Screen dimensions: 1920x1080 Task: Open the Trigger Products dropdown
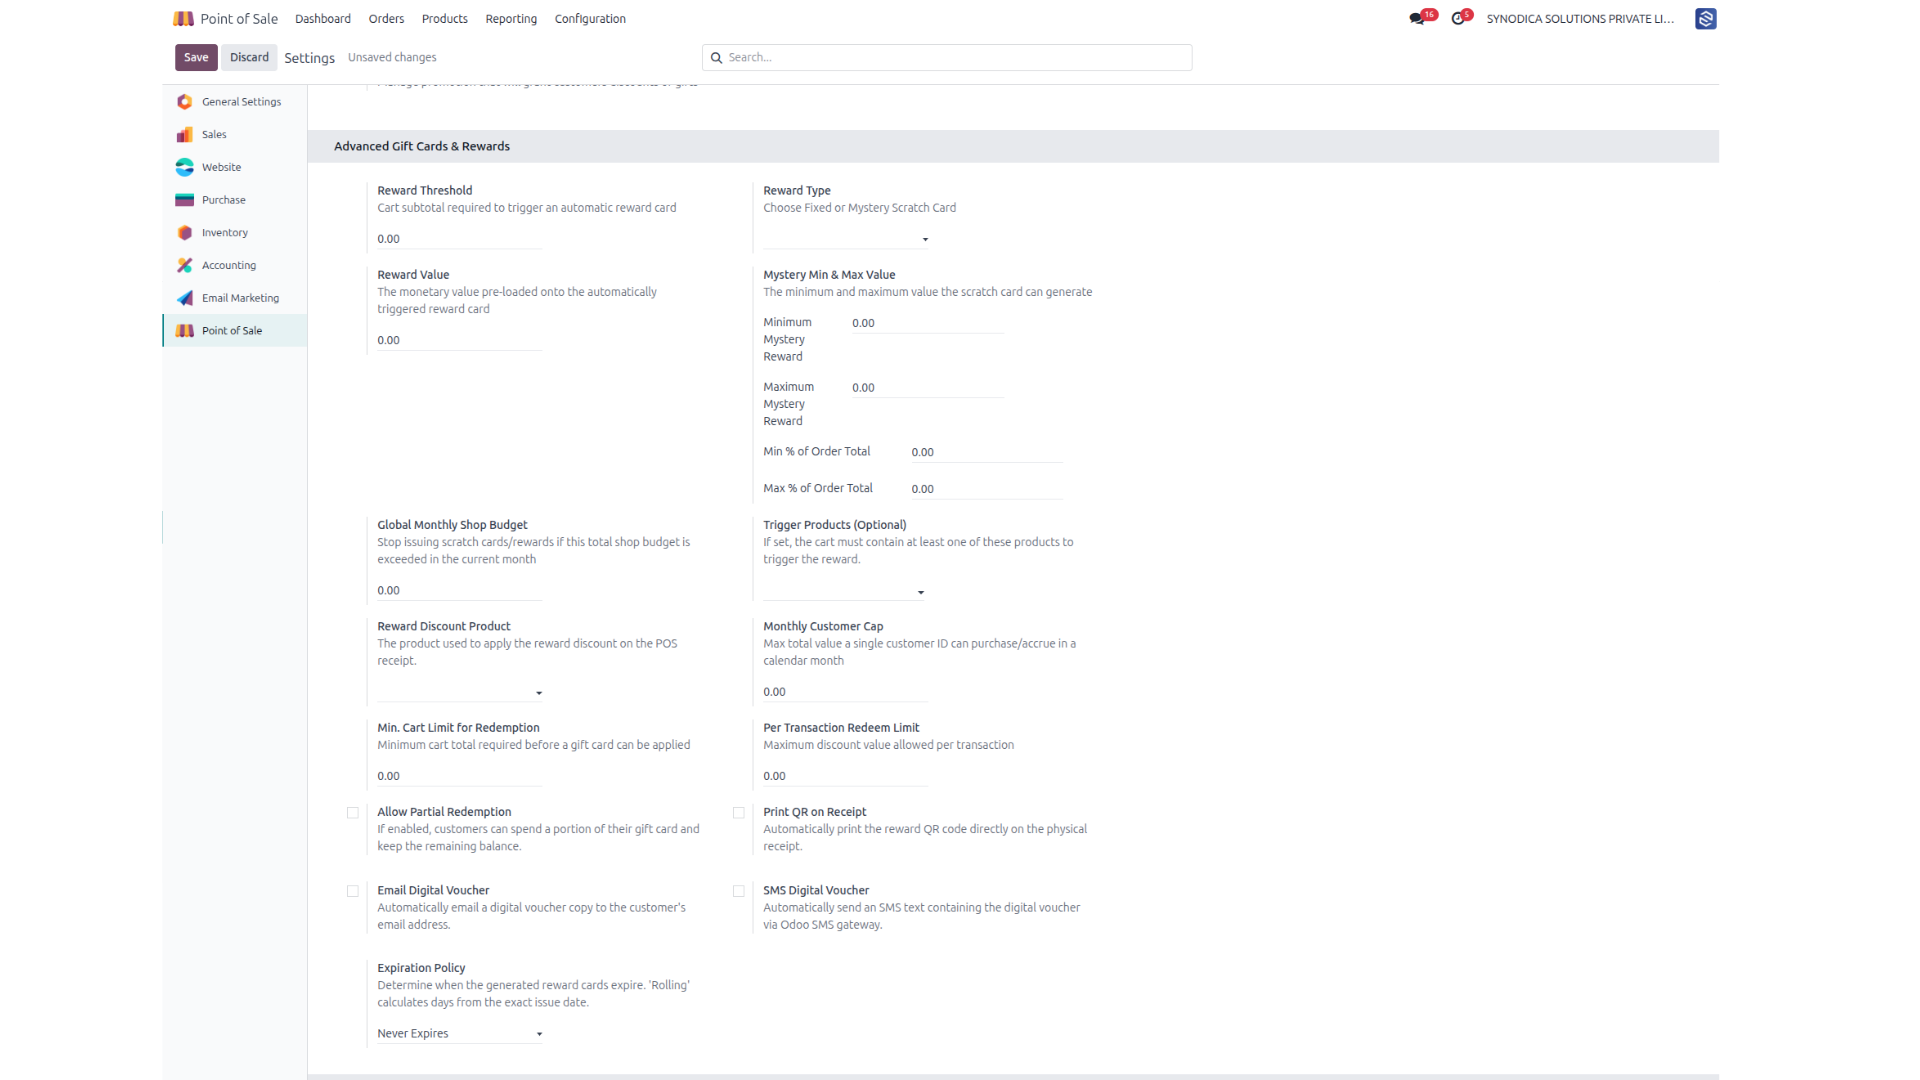tap(844, 592)
